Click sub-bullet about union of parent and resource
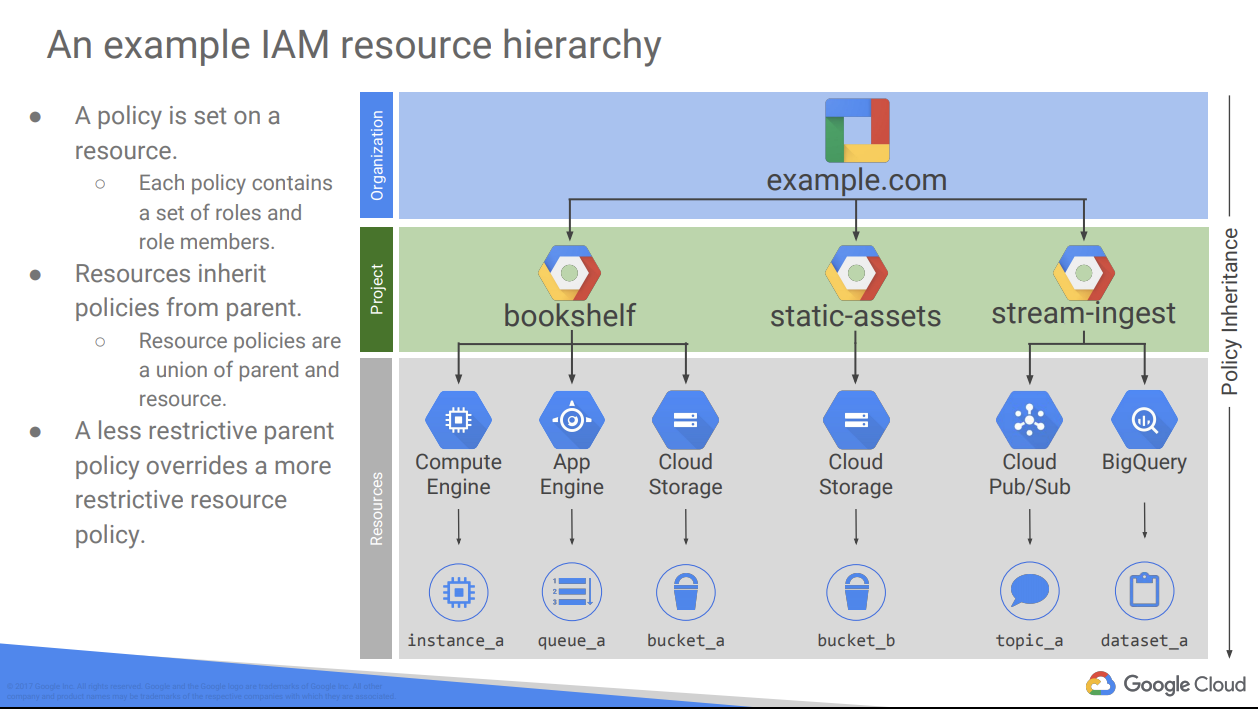This screenshot has height=710, width=1258. (239, 369)
